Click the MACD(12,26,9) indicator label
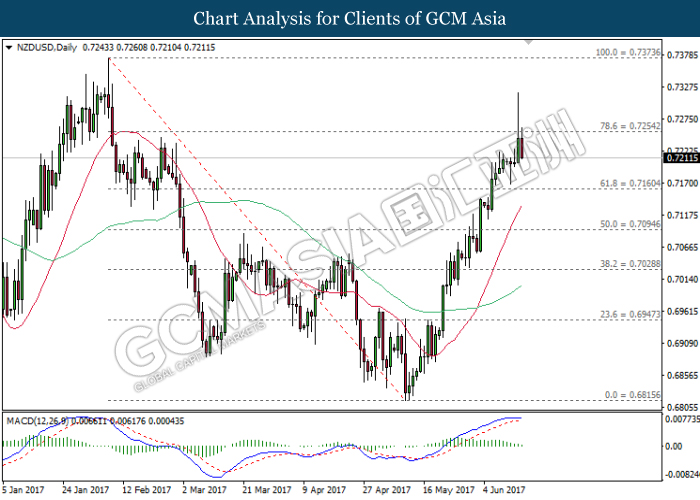Screen dimensions: 700x500 pos(38,421)
